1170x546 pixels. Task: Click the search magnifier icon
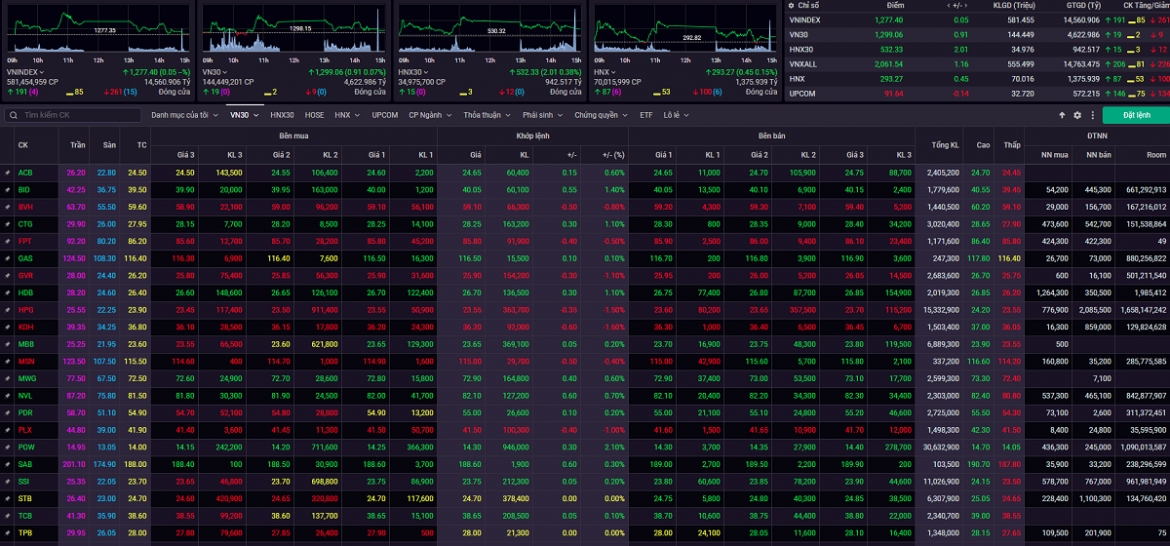[x=13, y=116]
